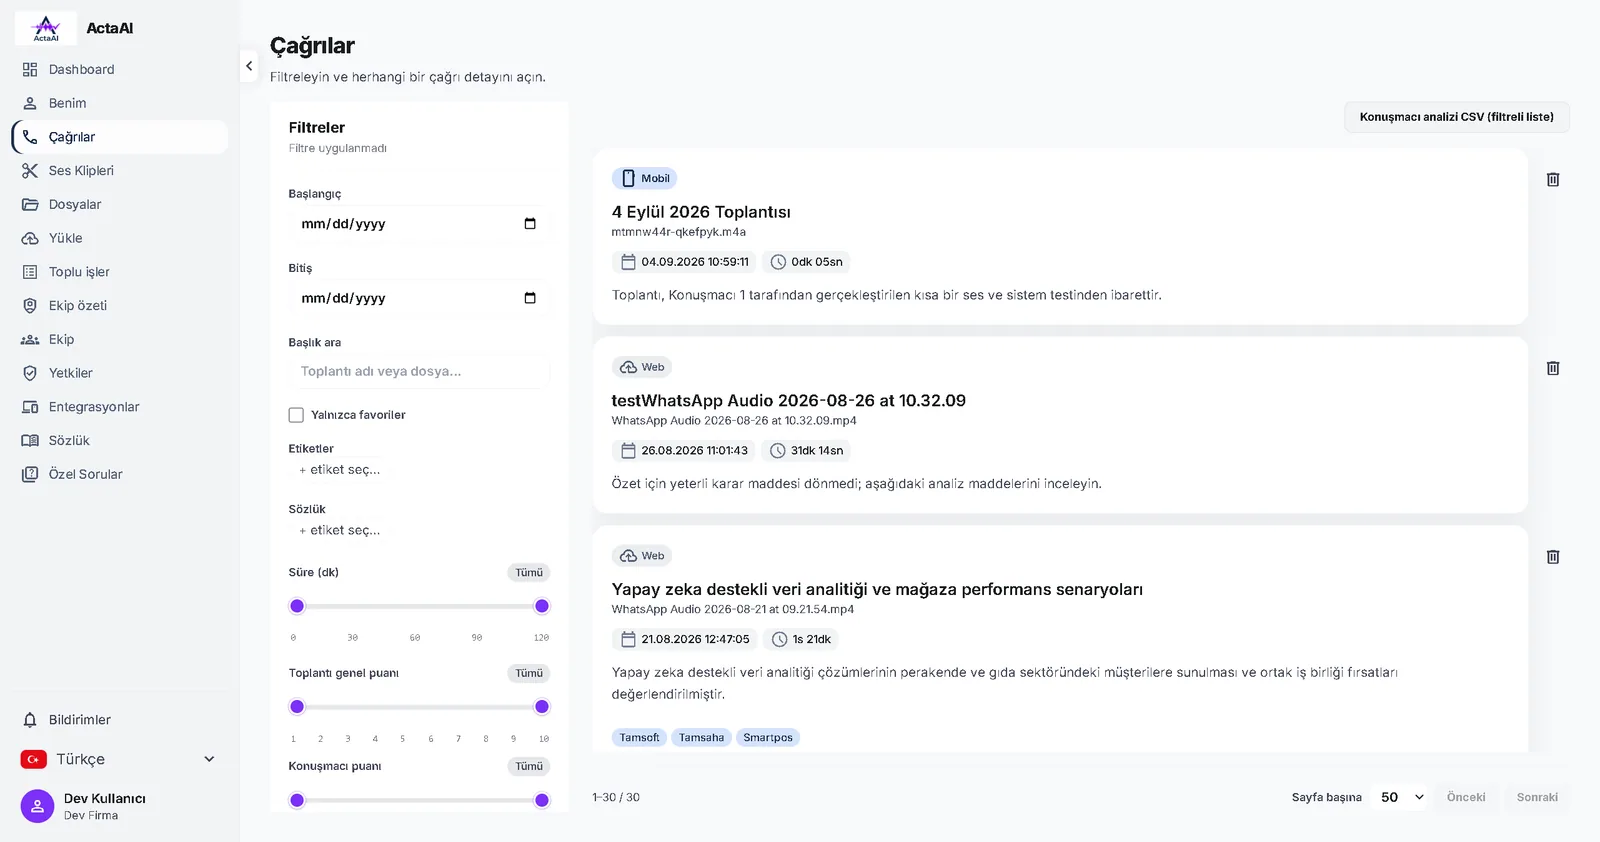This screenshot has height=842, width=1600.
Task: Go to Dashboard
Action: pyautogui.click(x=120, y=69)
